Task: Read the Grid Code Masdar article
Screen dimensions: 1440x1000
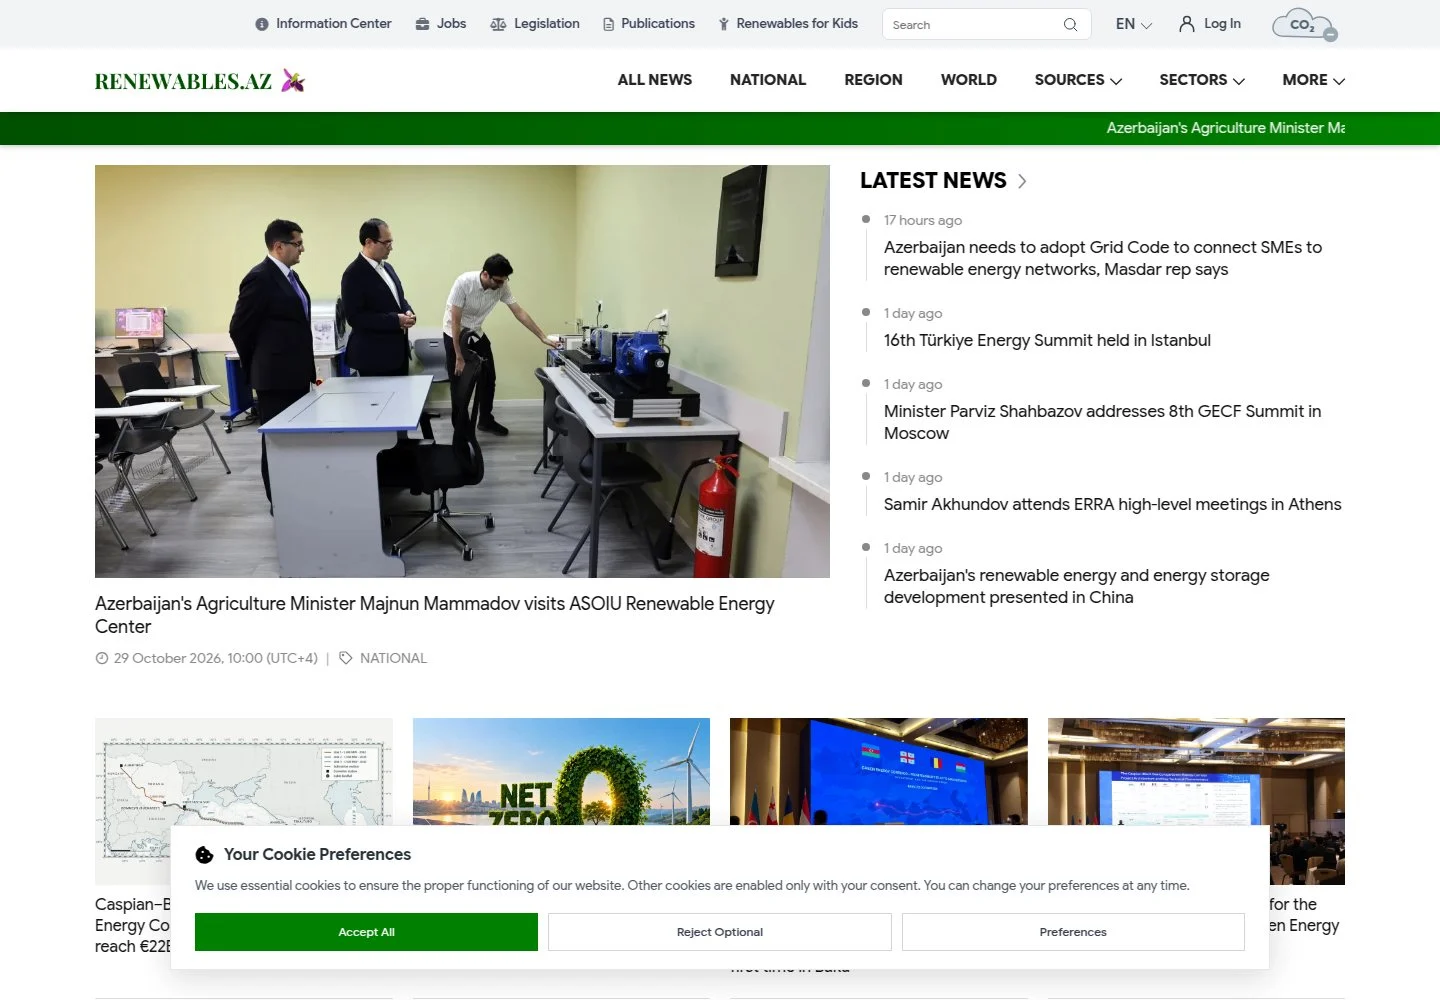Action: coord(1103,258)
